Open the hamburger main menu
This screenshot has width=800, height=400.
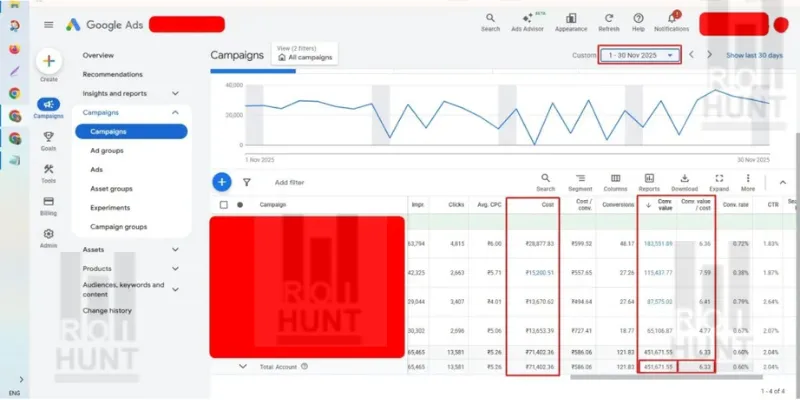48,24
